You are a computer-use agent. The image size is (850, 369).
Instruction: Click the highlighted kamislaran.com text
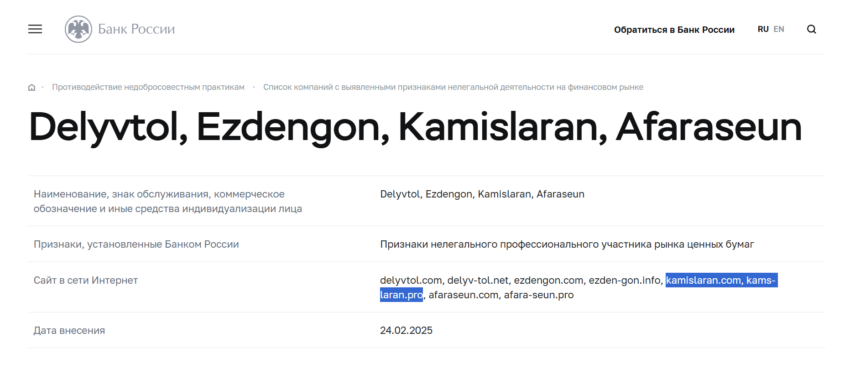(x=704, y=280)
